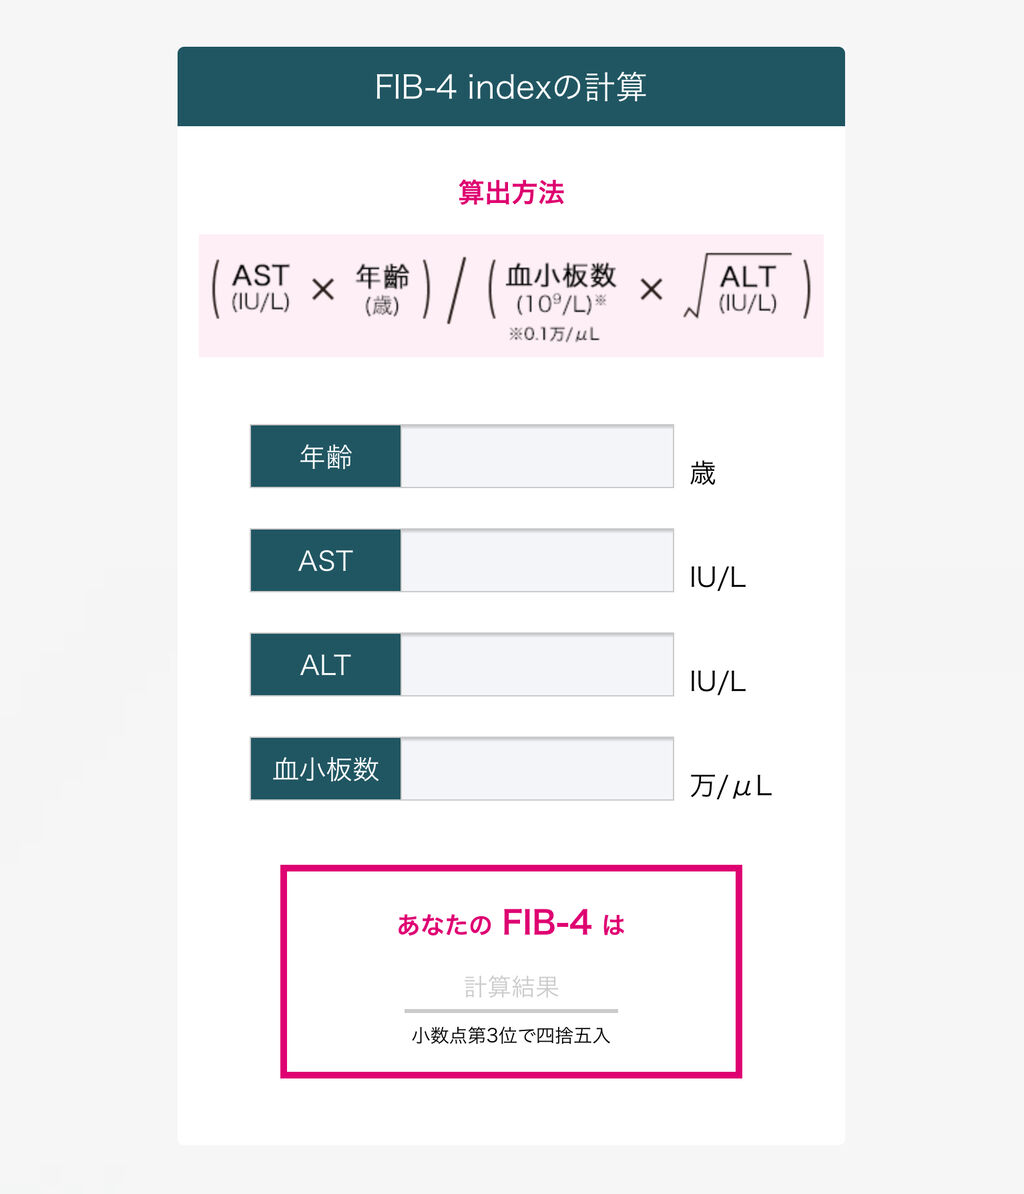Click the 万/μL unit text
Image resolution: width=1024 pixels, height=1194 pixels.
click(x=730, y=787)
